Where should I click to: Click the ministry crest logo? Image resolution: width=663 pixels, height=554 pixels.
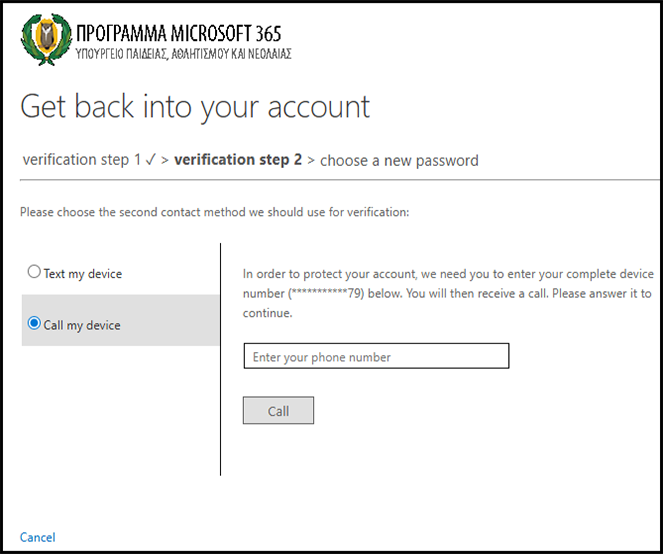pos(41,39)
